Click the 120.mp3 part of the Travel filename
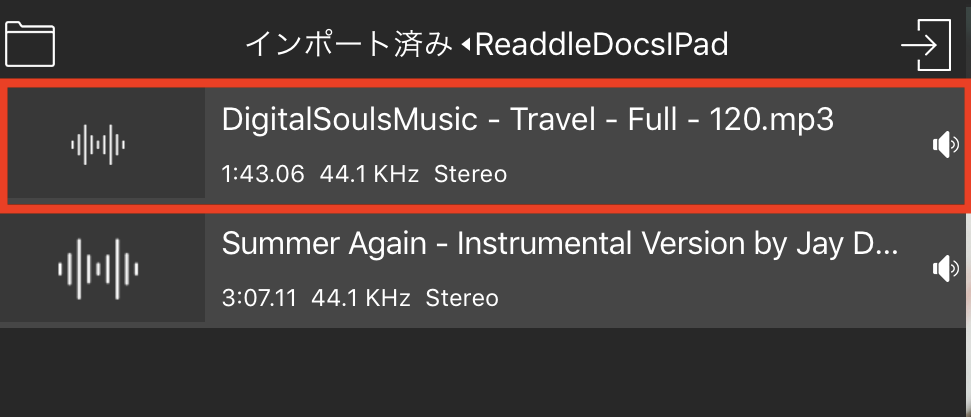This screenshot has width=971, height=417. [771, 121]
